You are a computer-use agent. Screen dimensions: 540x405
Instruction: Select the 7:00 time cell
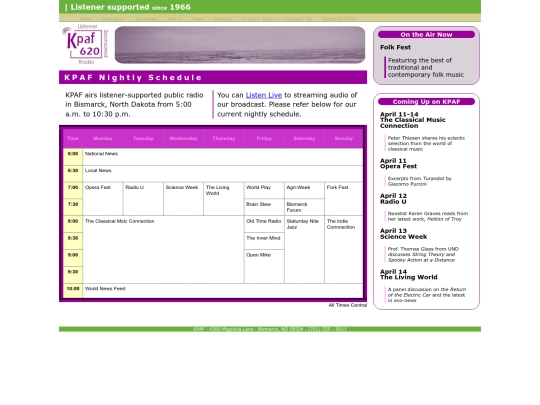tap(73, 190)
